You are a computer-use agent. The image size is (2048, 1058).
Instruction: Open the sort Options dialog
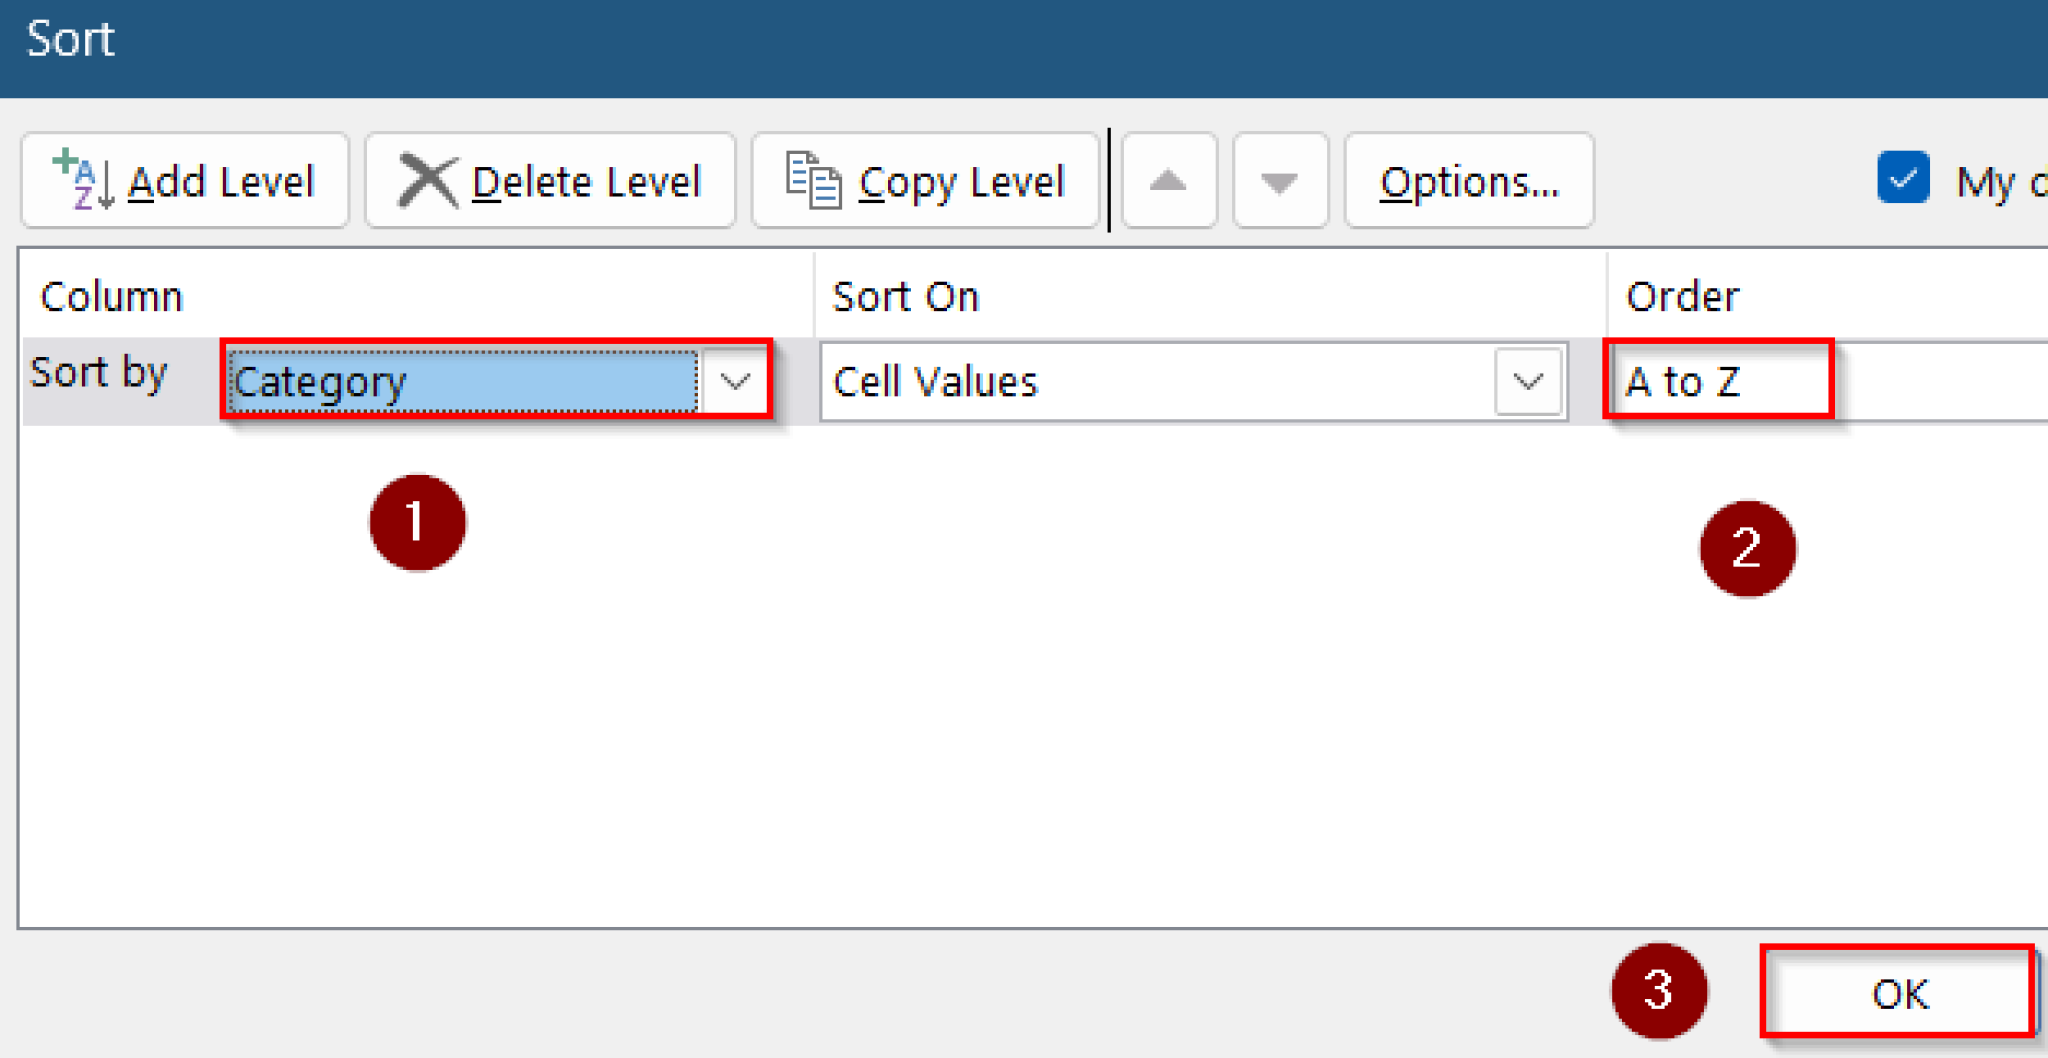(1468, 181)
